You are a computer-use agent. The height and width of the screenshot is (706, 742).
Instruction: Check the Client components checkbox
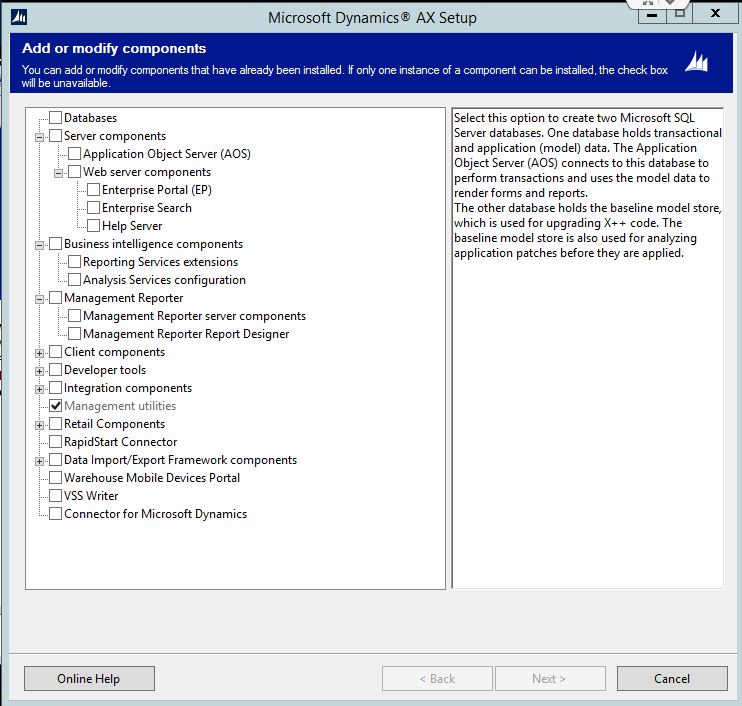tap(55, 352)
